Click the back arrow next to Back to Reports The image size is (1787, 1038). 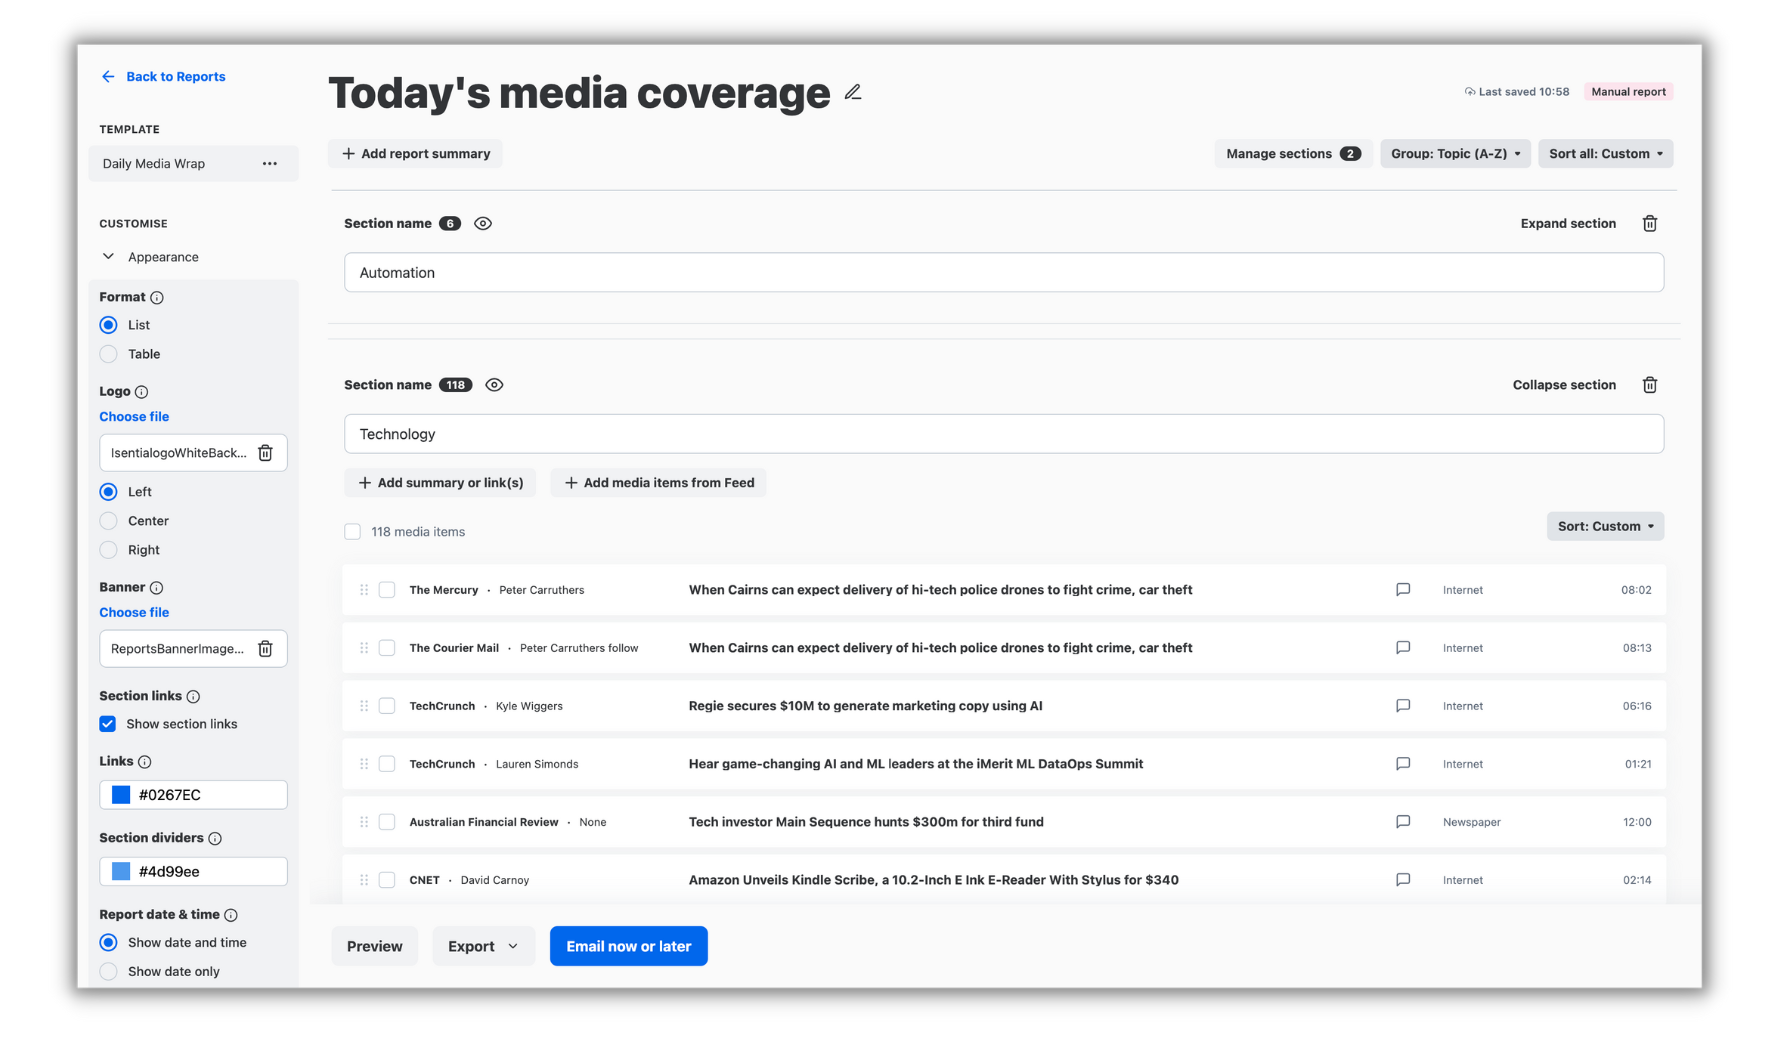point(108,76)
